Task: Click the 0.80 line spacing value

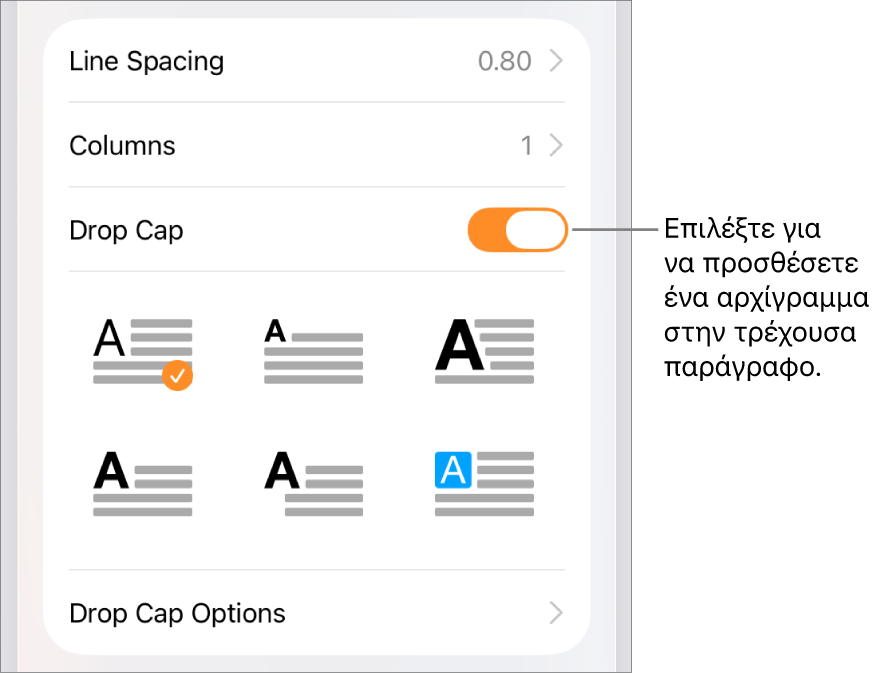Action: click(504, 61)
